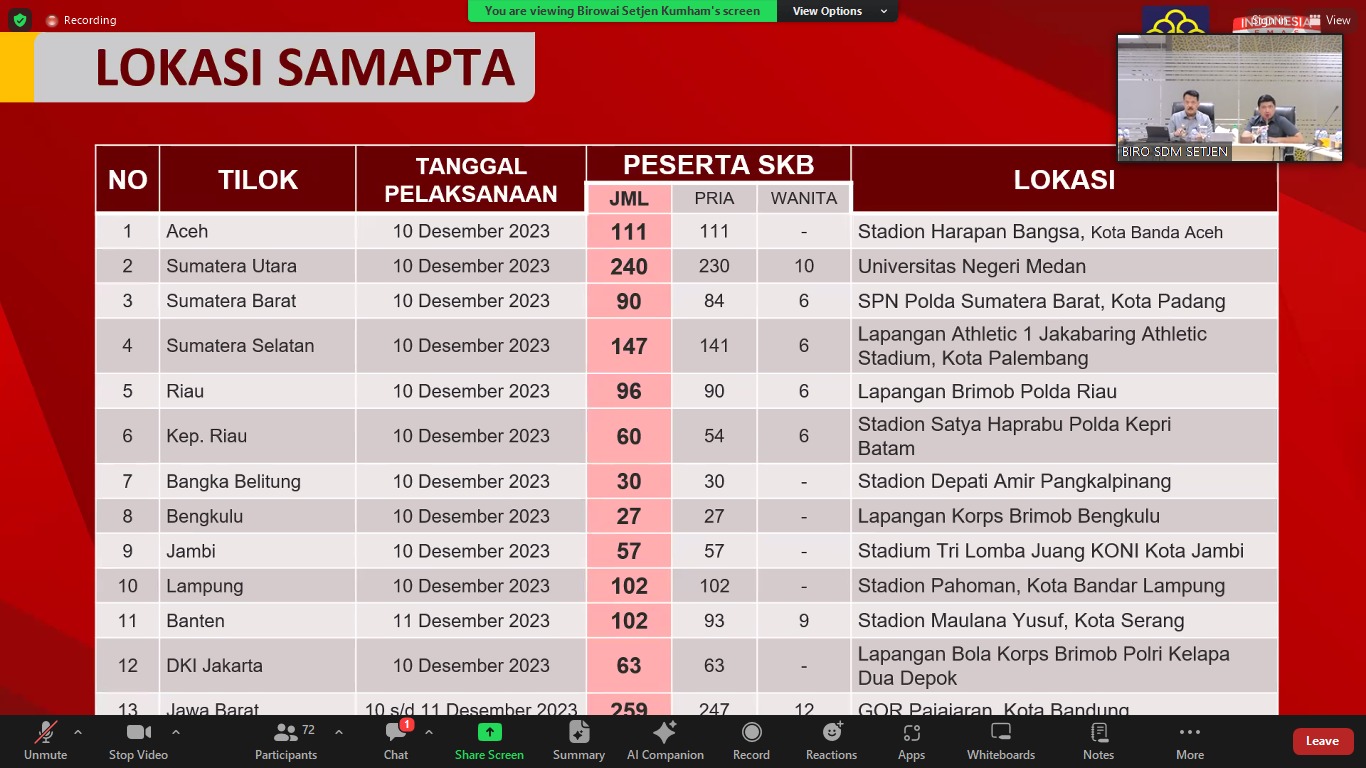Select the BIRO SDM SETJEN video thumbnail
This screenshot has height=768, width=1366.
coord(1229,98)
